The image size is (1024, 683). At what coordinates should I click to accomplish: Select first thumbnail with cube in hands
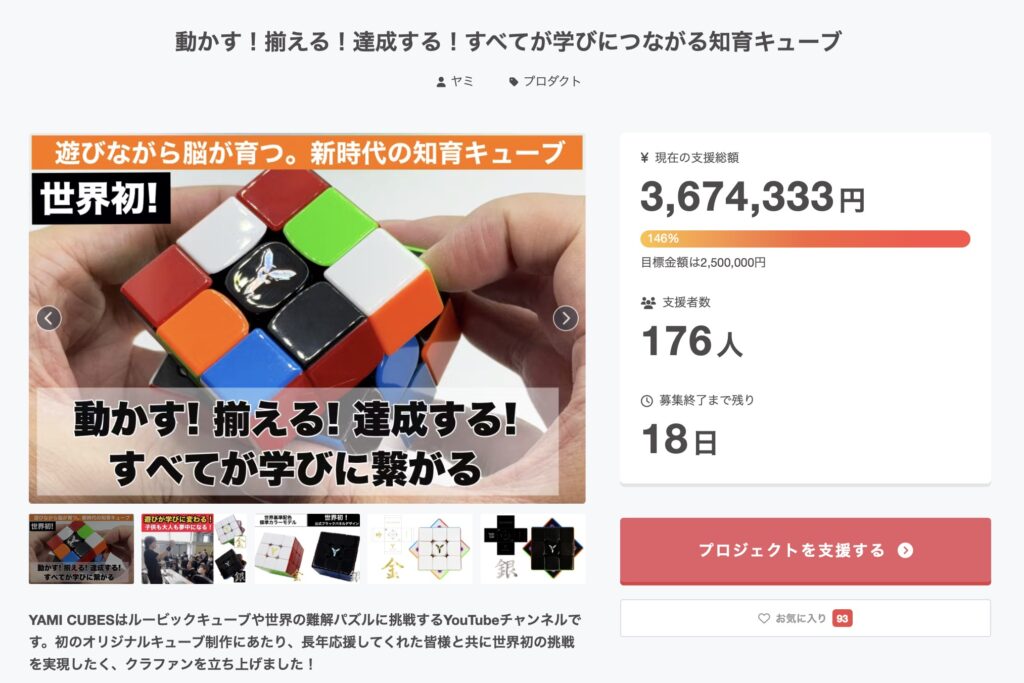coord(81,548)
